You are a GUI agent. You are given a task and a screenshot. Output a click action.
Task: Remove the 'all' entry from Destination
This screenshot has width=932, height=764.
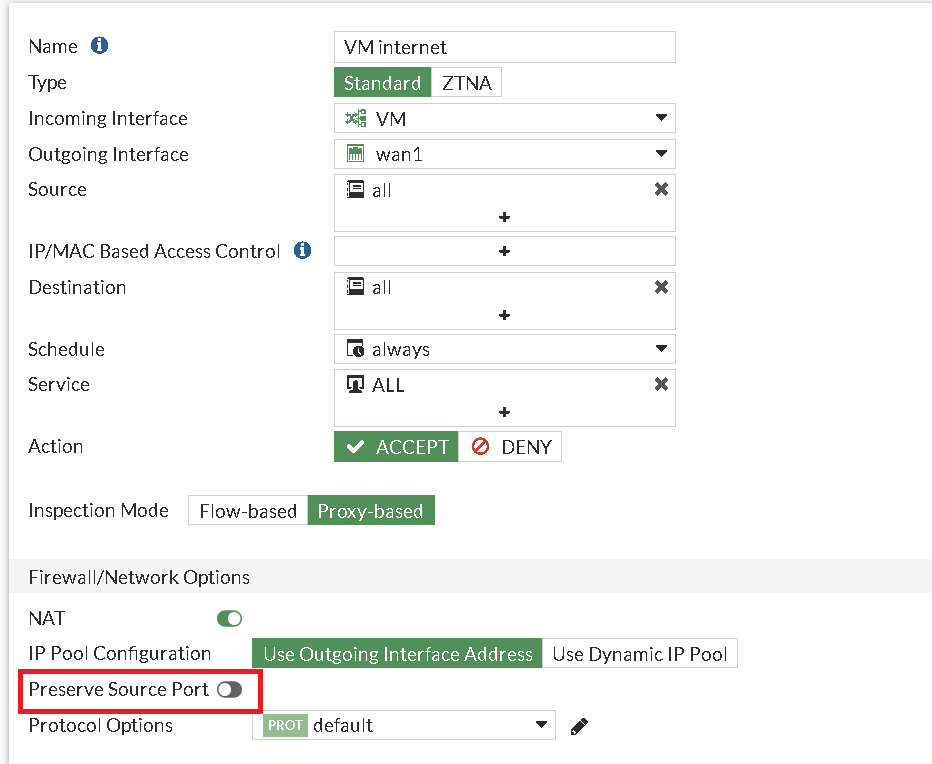pyautogui.click(x=661, y=287)
